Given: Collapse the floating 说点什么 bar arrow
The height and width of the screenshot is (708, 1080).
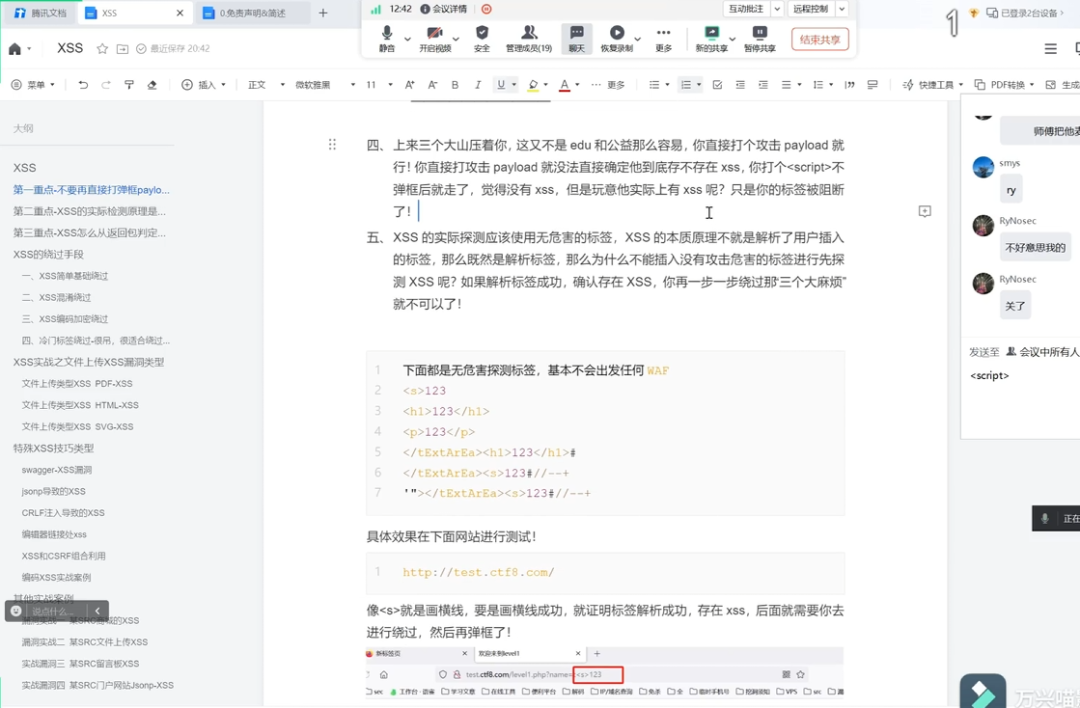Looking at the screenshot, I should (98, 611).
